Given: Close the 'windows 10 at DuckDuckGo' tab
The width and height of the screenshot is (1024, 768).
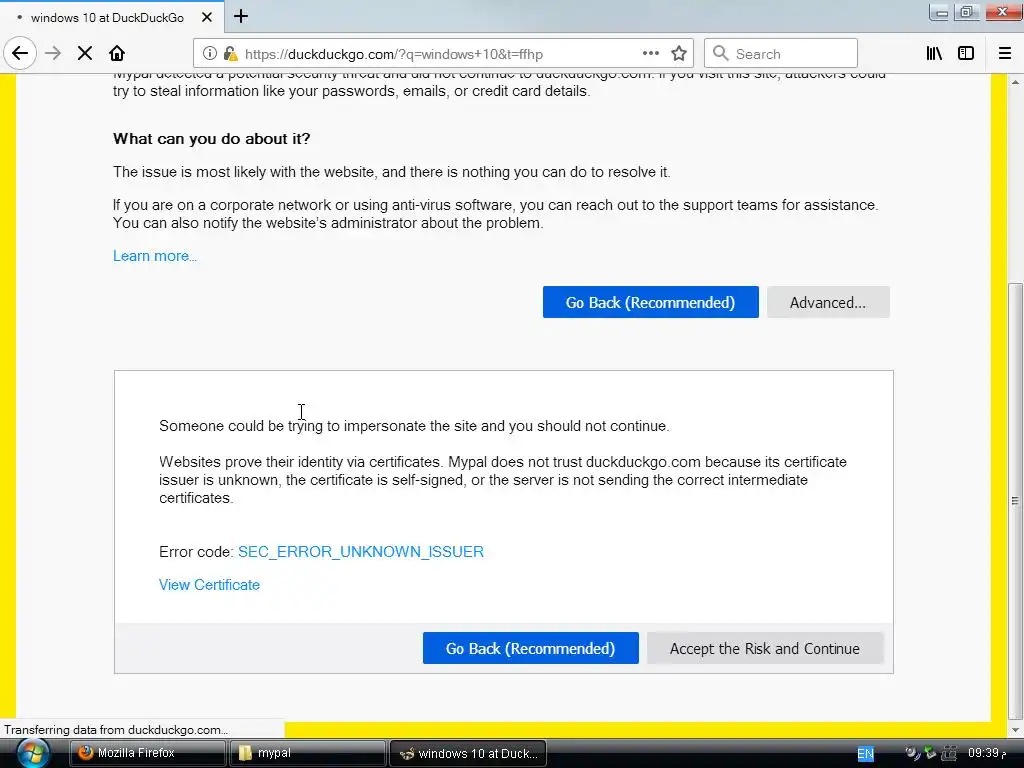Looking at the screenshot, I should coord(207,17).
